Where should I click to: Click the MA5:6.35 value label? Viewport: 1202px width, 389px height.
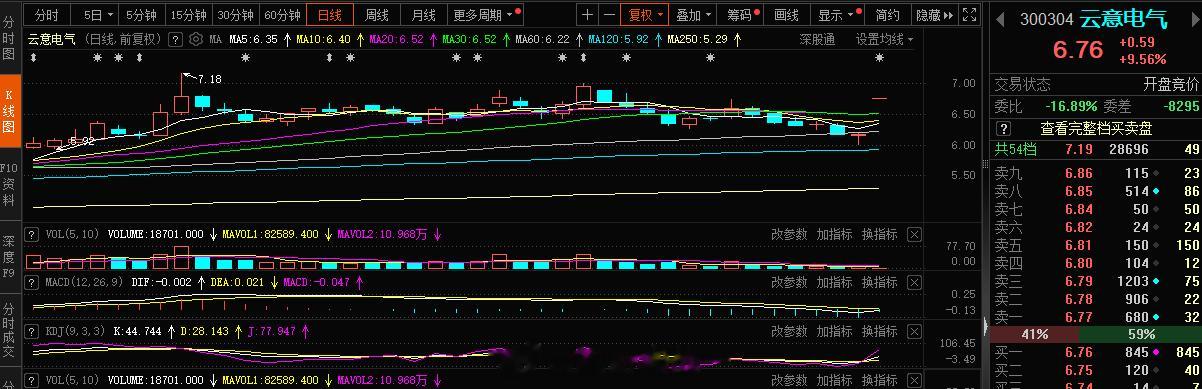coord(253,39)
